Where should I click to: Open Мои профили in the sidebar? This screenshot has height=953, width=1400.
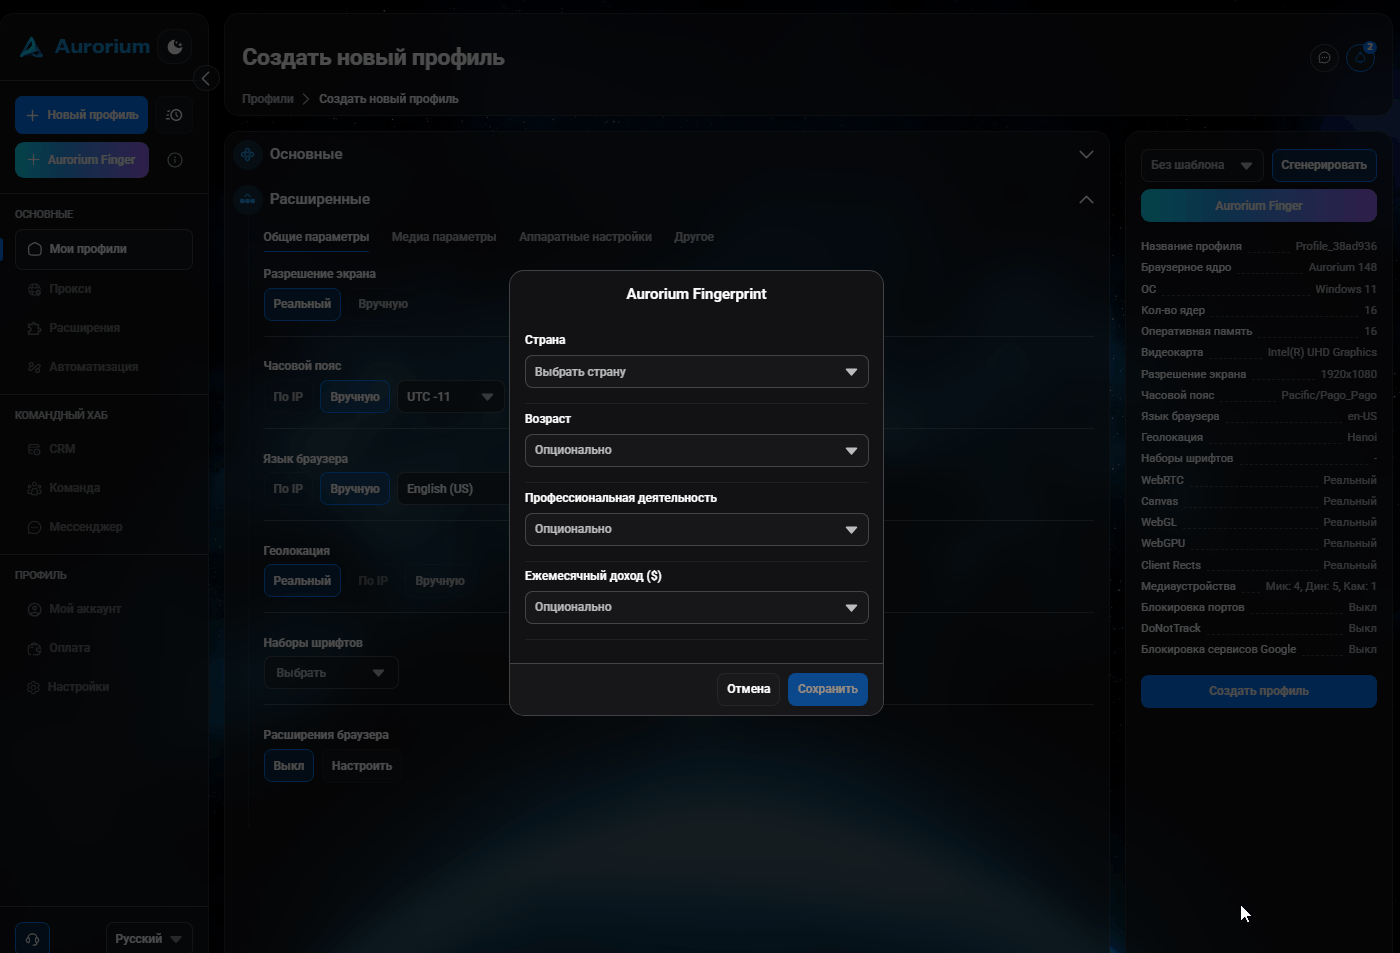(x=104, y=249)
